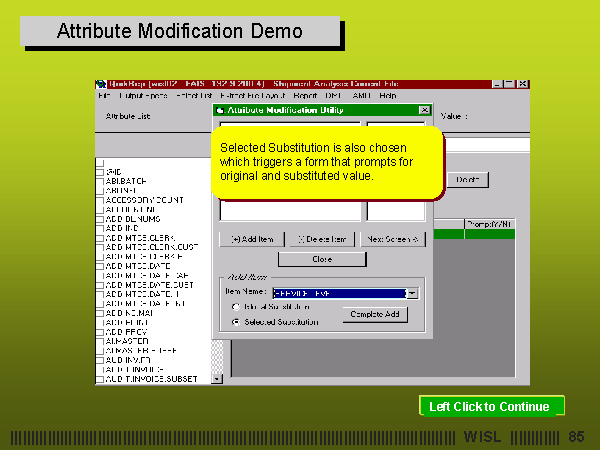
Task: Click the Next Screen button
Action: (x=393, y=239)
